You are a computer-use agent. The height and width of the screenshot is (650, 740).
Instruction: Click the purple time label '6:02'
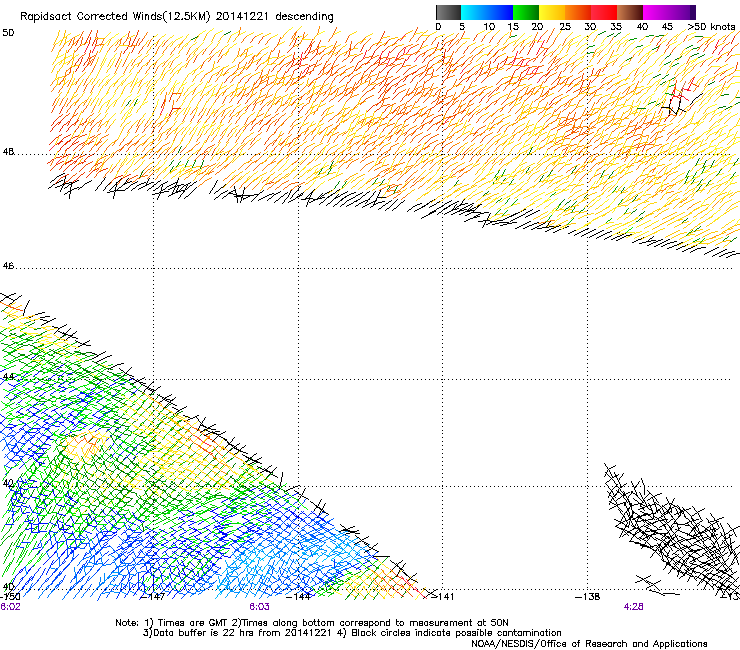coord(10,607)
